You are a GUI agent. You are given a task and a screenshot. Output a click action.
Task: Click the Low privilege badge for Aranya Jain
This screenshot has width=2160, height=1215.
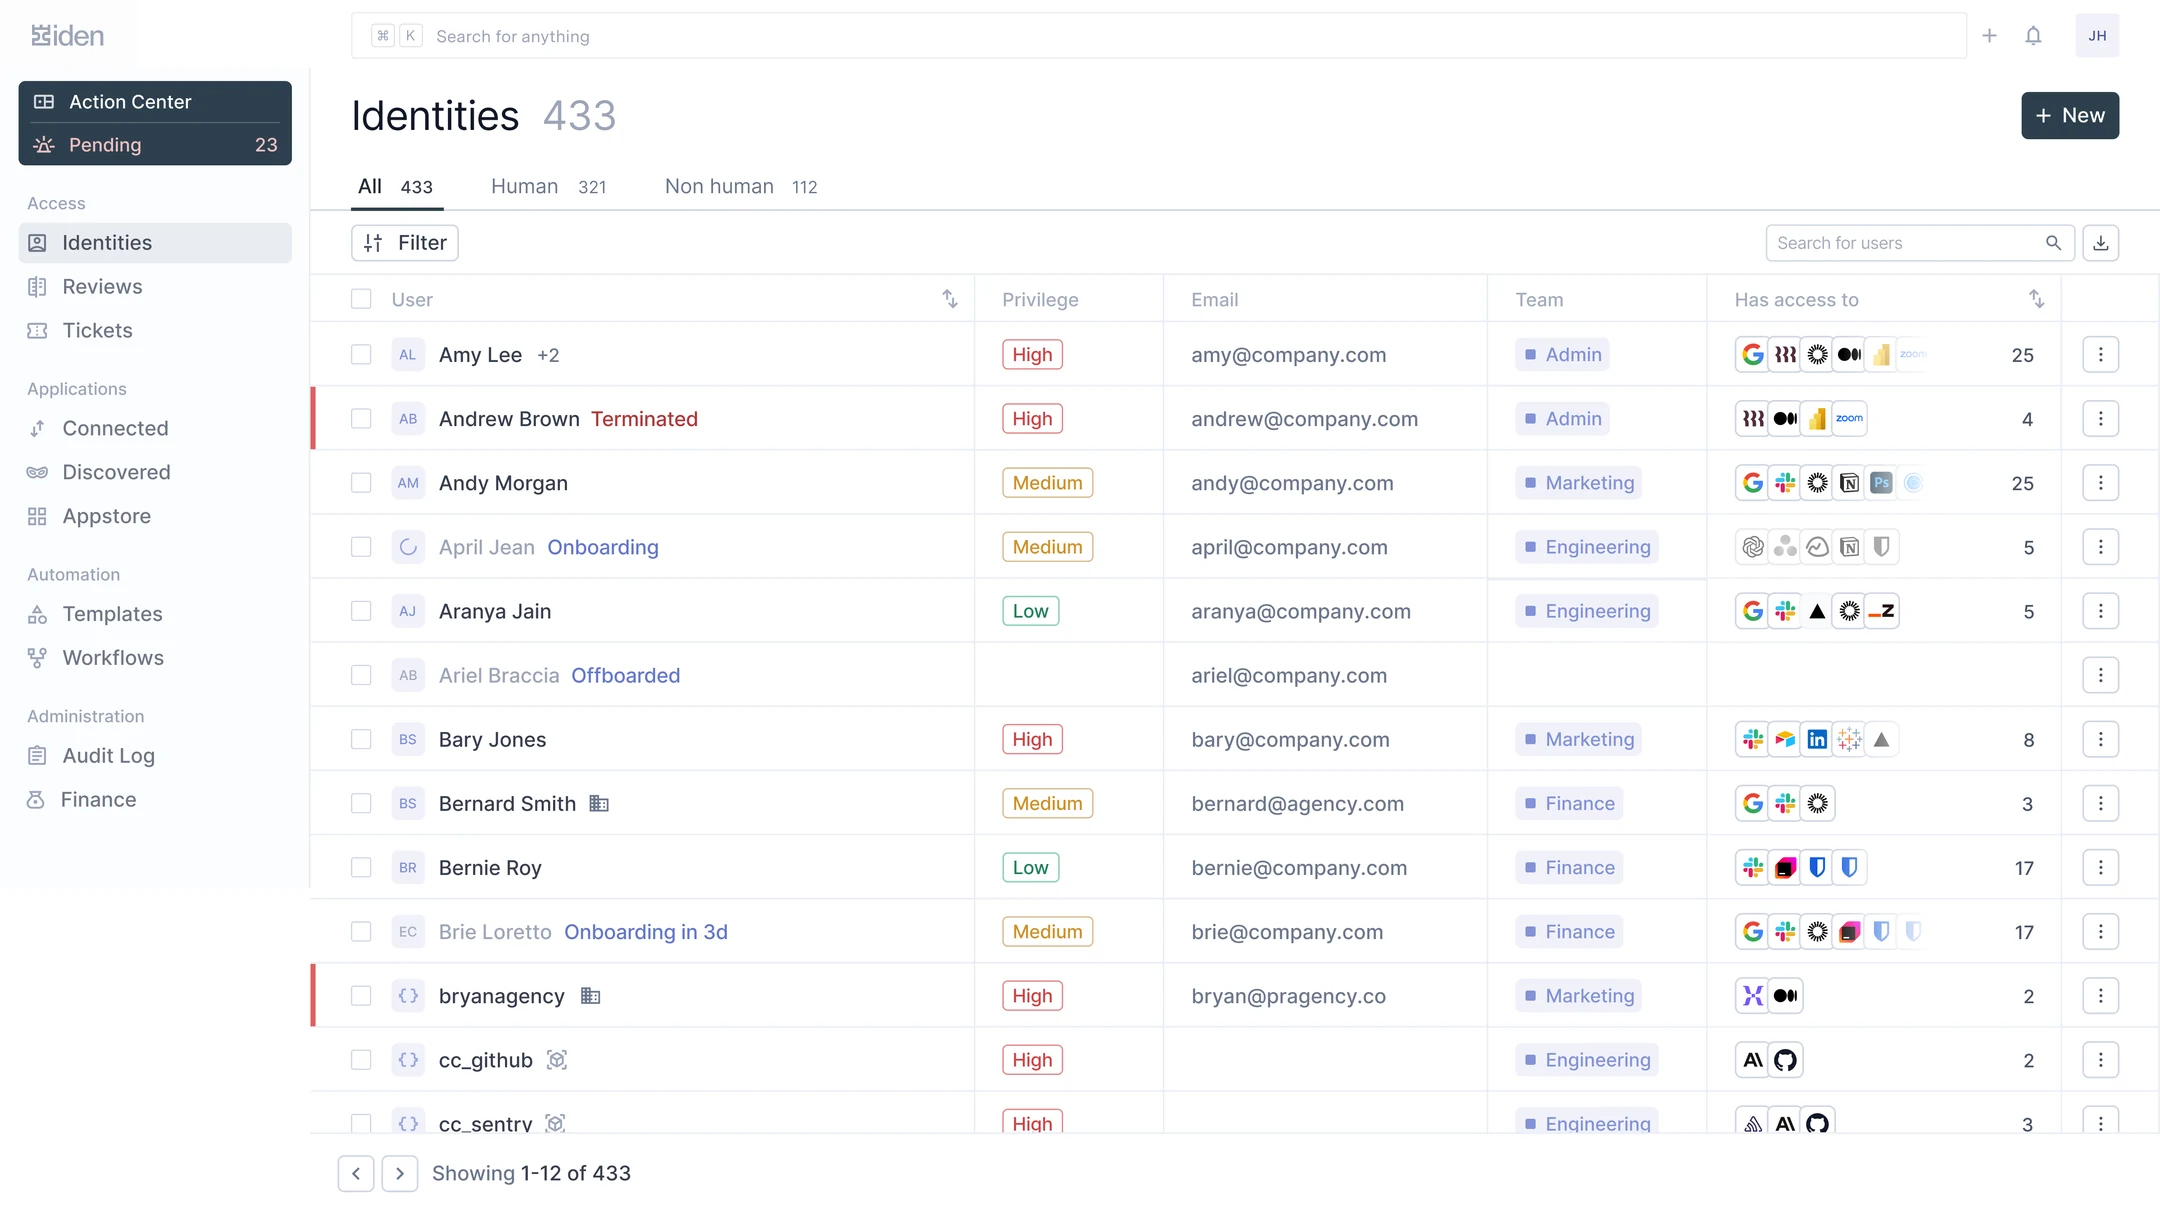point(1030,611)
